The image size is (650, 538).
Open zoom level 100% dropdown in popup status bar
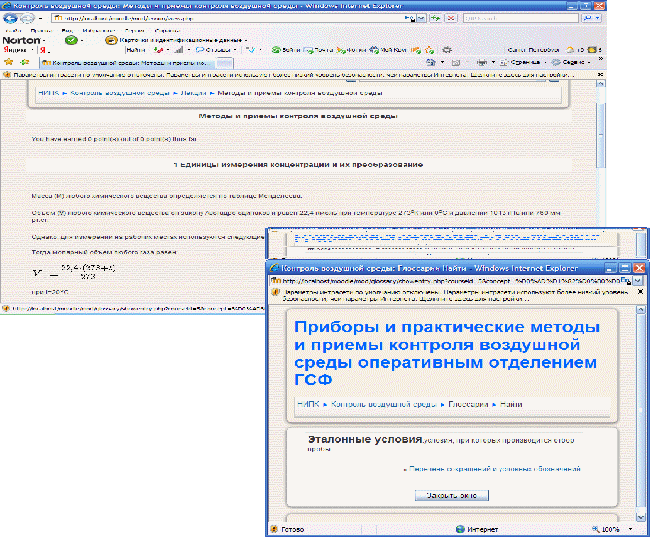pos(631,529)
